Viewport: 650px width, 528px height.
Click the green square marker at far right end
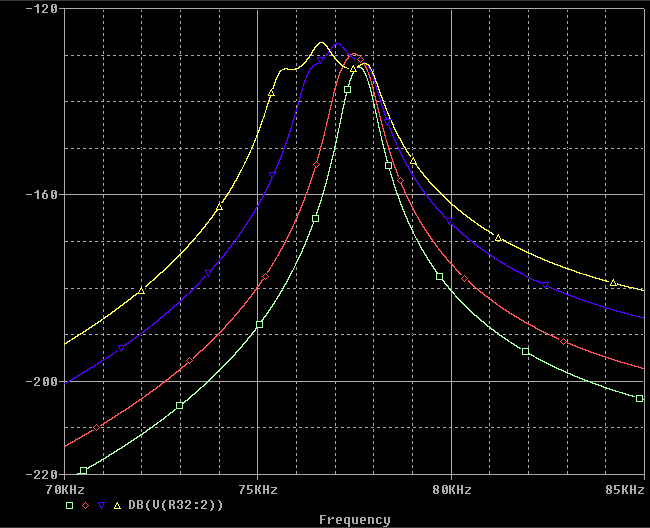640,399
